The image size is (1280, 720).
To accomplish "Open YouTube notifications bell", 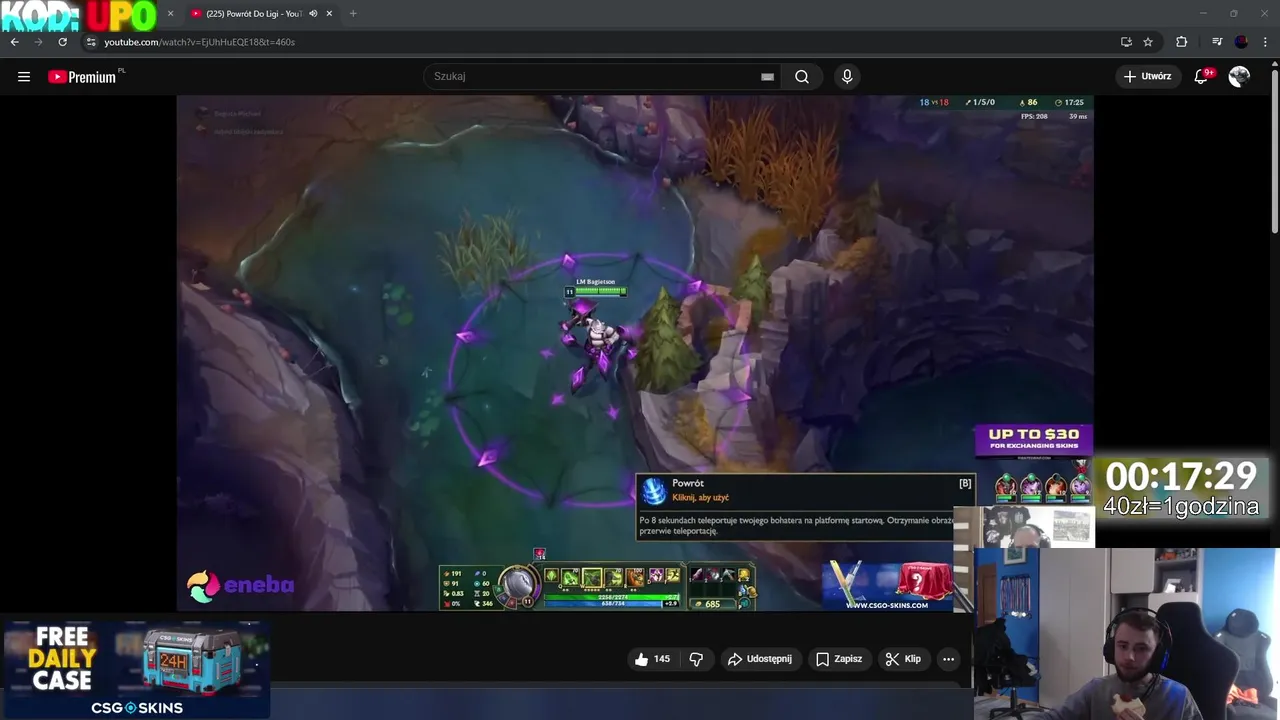I will [1202, 76].
